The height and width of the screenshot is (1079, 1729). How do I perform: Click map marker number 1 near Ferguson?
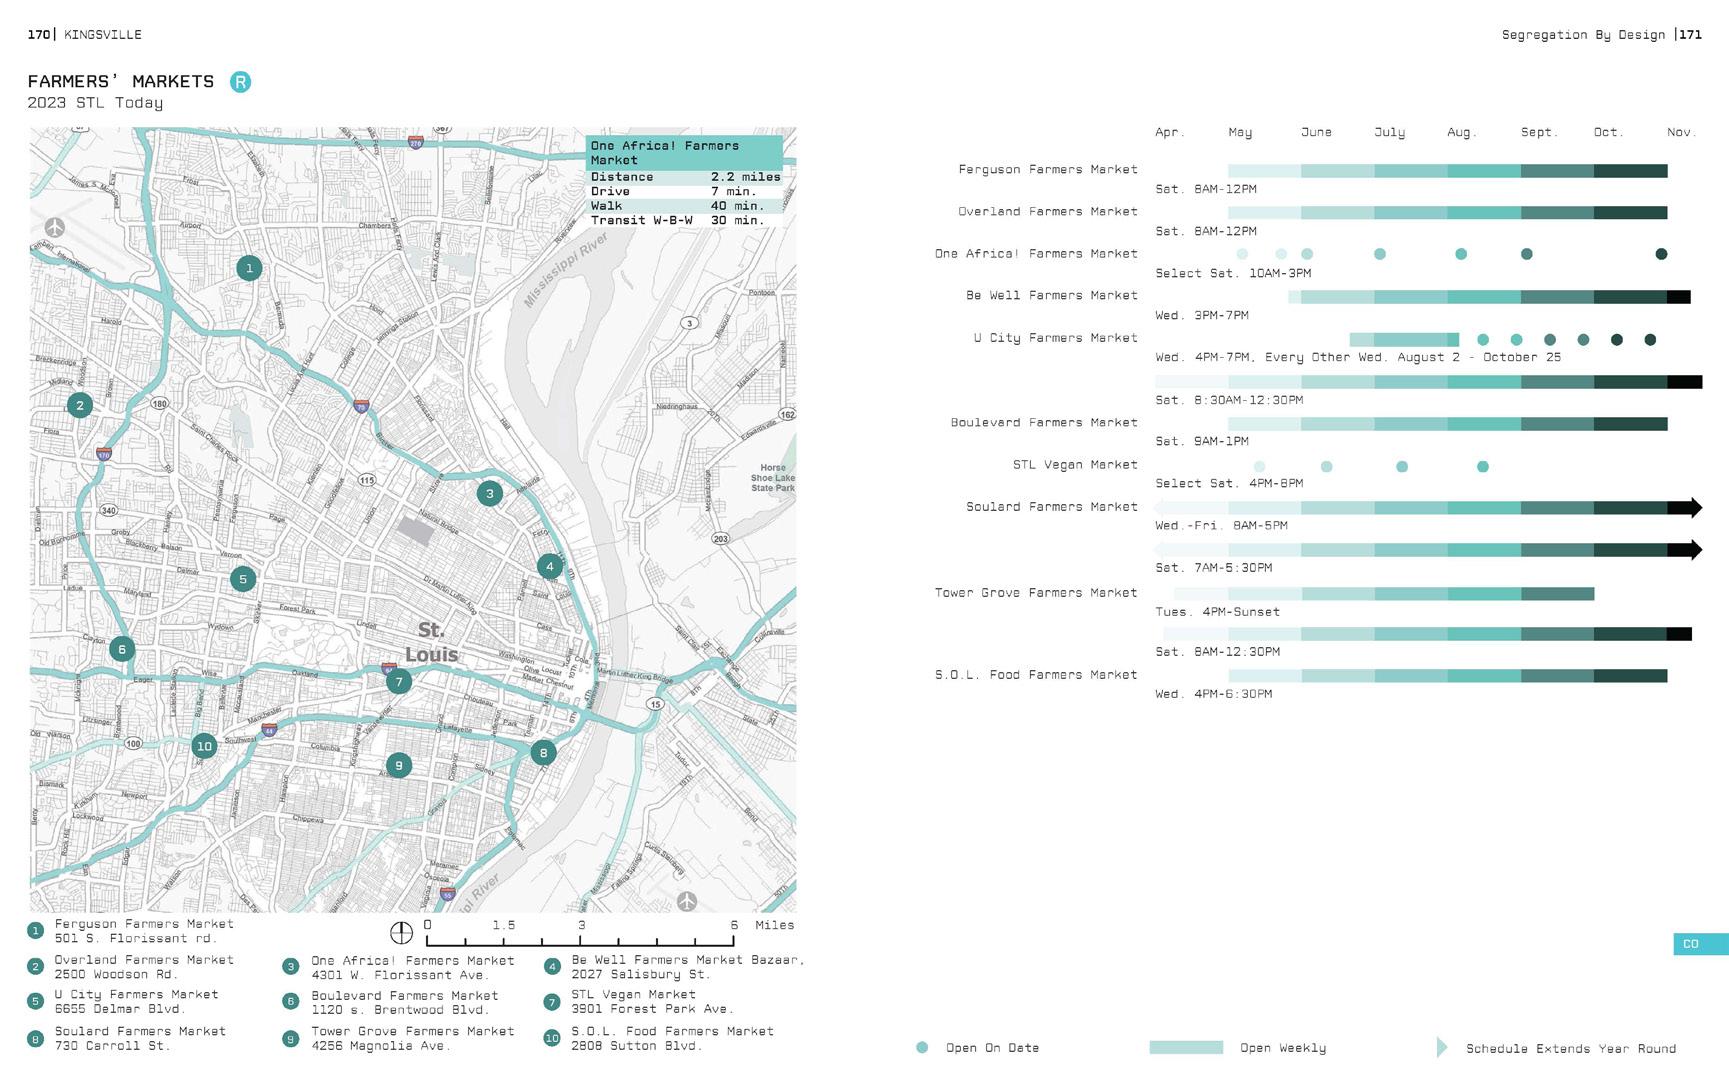(x=249, y=268)
